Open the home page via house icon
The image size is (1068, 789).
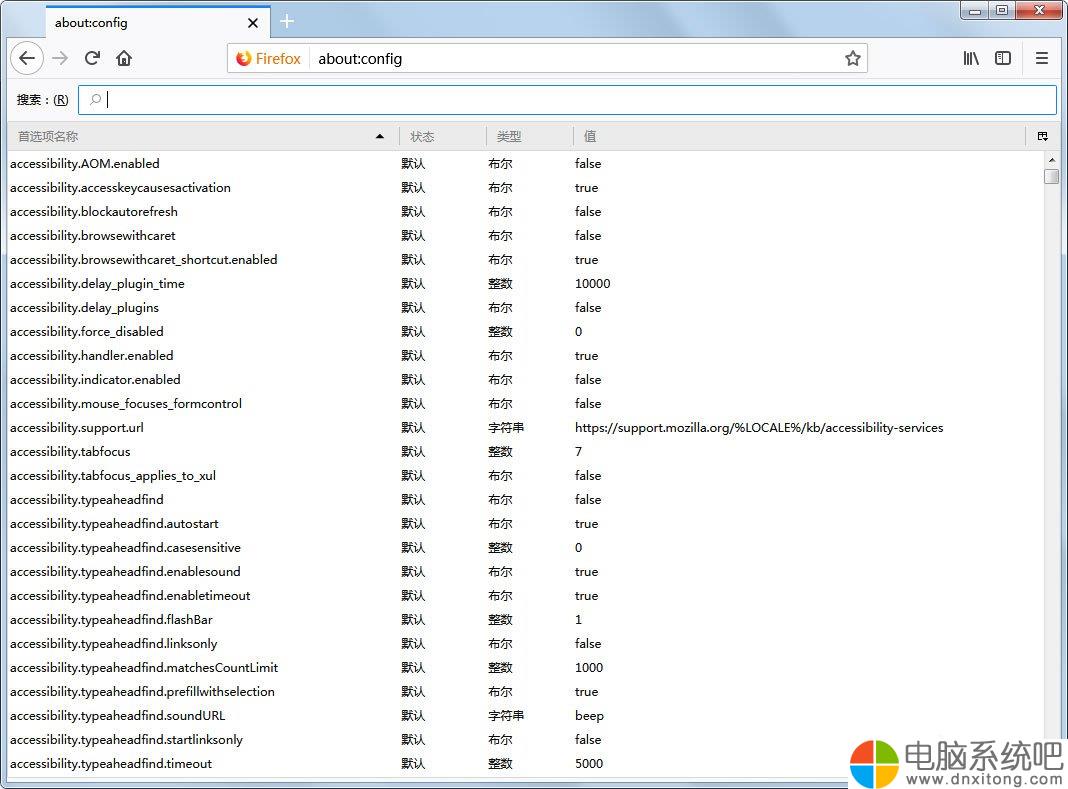point(124,59)
